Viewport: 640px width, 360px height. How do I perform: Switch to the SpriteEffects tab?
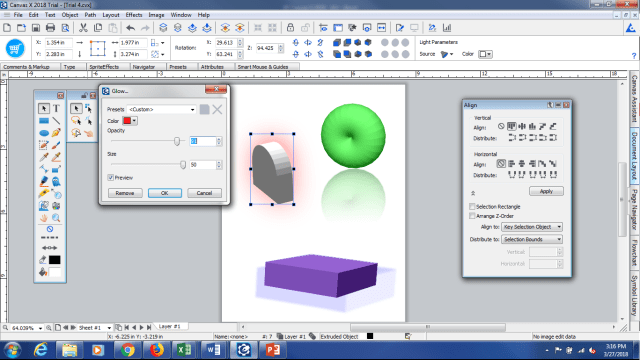coord(104,67)
